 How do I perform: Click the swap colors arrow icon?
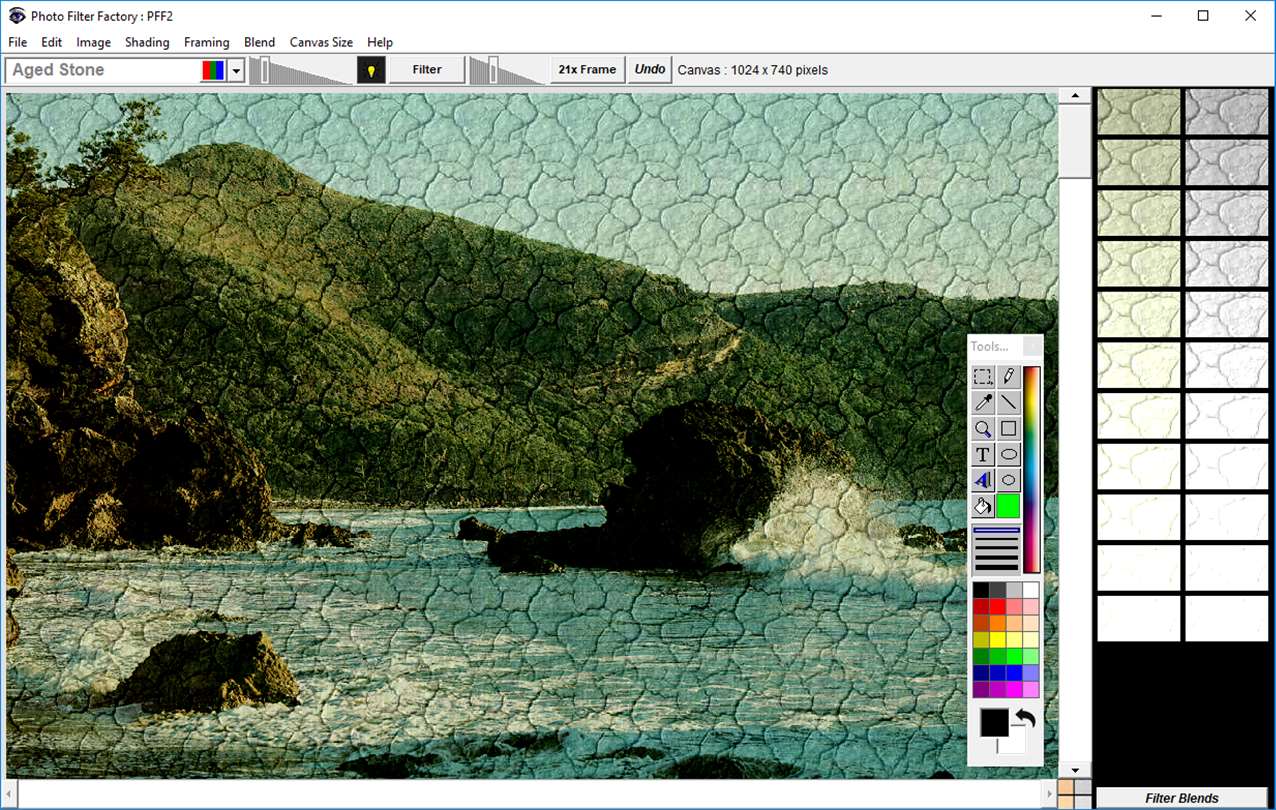[1024, 717]
